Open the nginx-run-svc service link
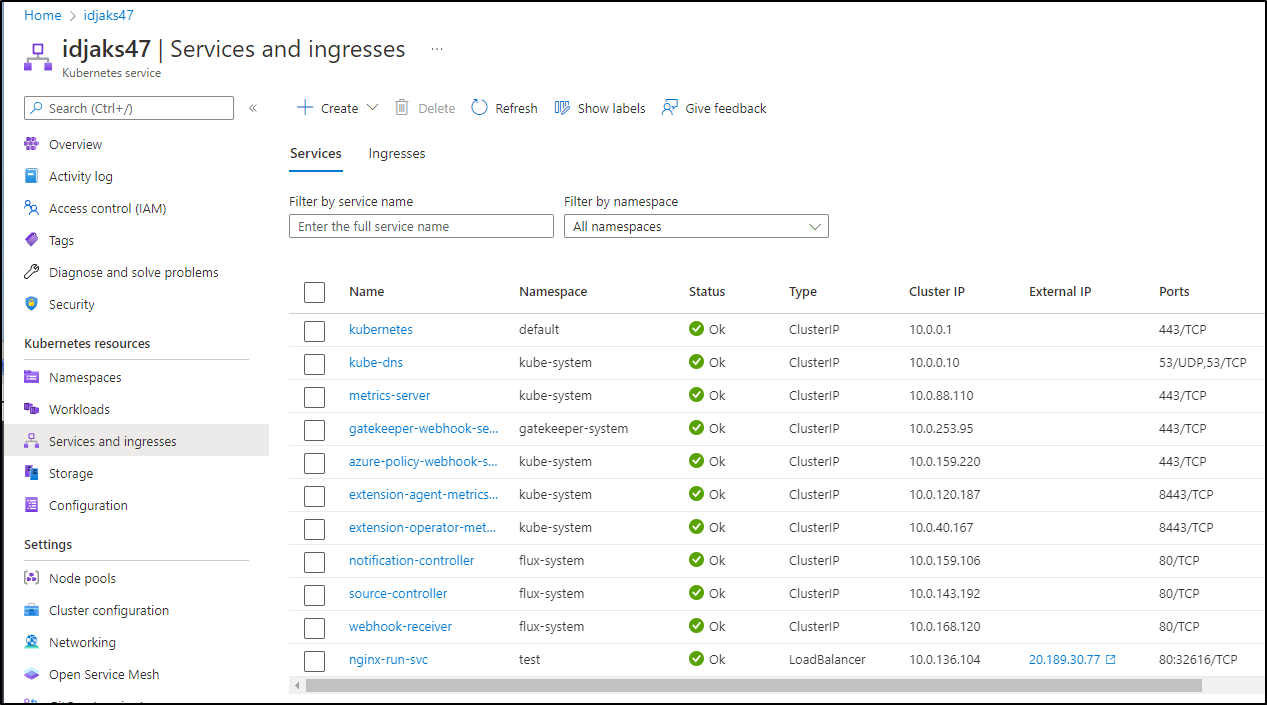 [389, 659]
